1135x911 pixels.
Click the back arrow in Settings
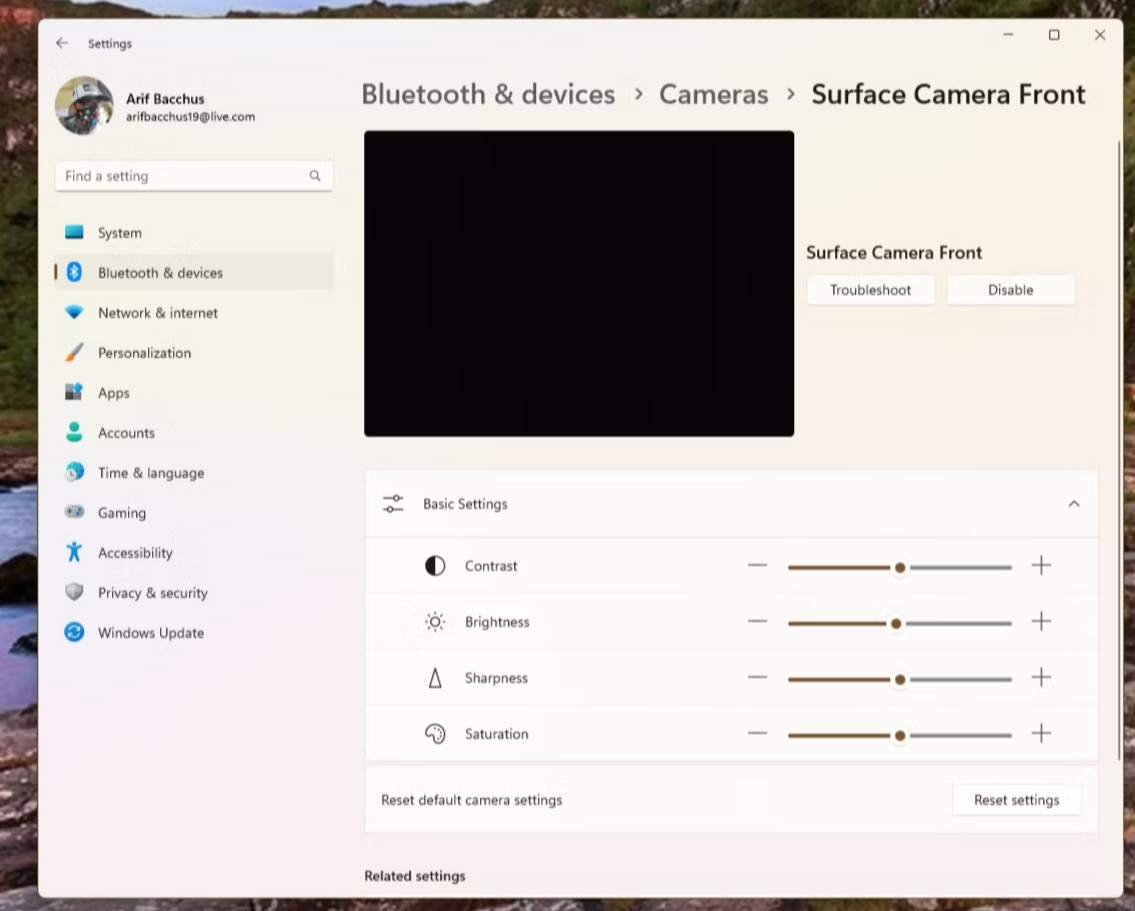62,43
